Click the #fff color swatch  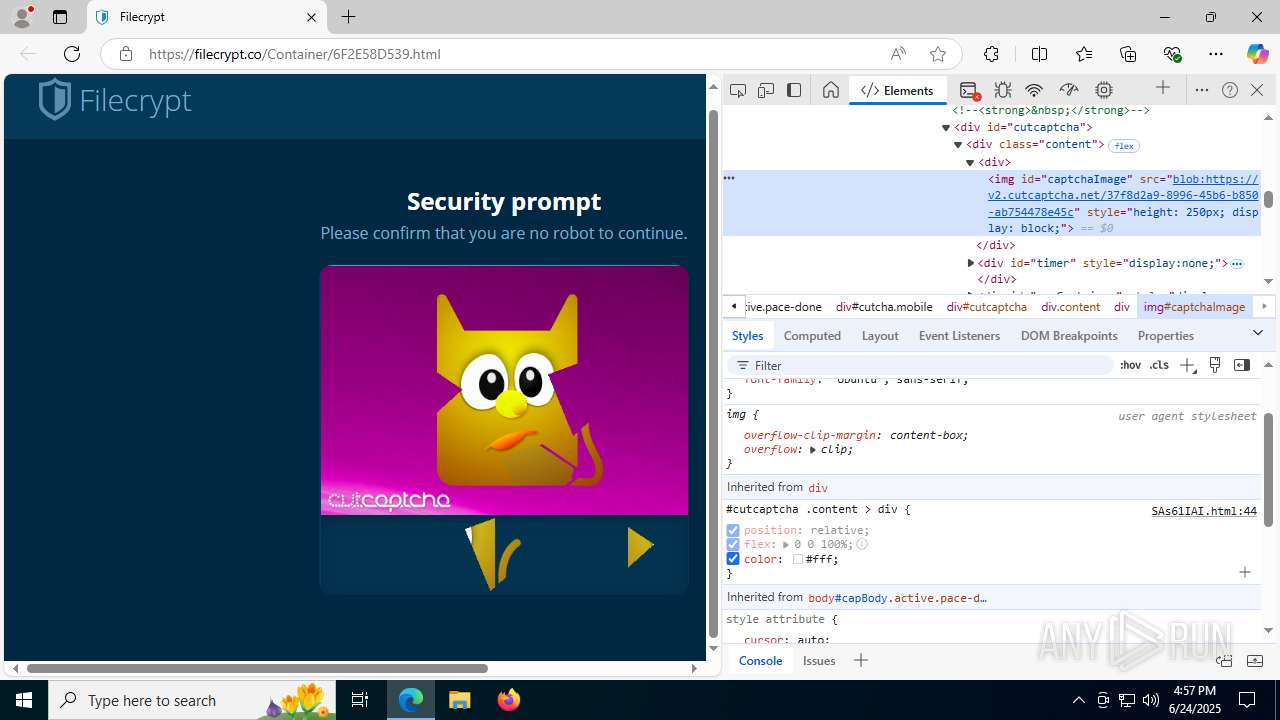798,560
